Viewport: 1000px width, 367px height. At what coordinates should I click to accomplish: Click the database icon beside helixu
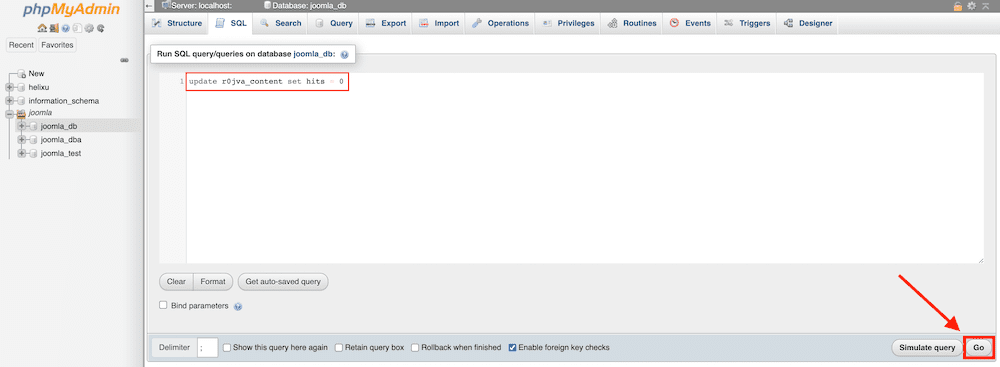pyautogui.click(x=21, y=87)
